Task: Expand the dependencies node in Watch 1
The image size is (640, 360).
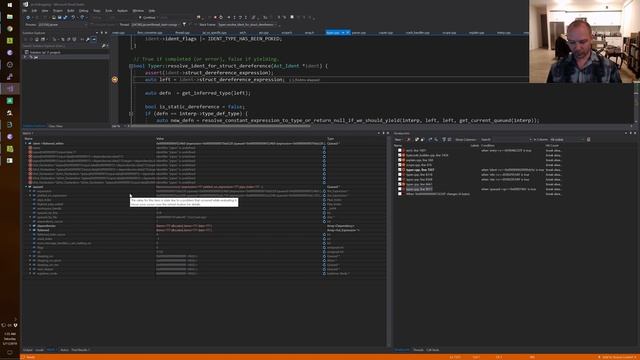Action: tap(30, 226)
